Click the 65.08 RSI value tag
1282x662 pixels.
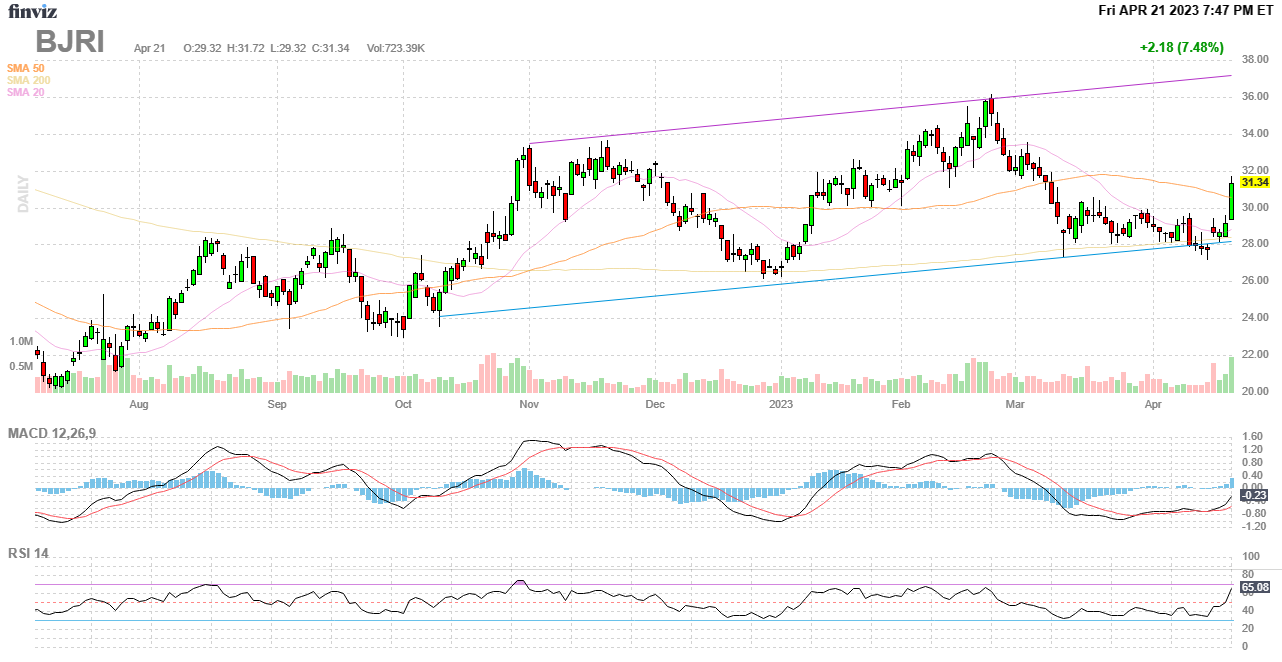[1254, 587]
